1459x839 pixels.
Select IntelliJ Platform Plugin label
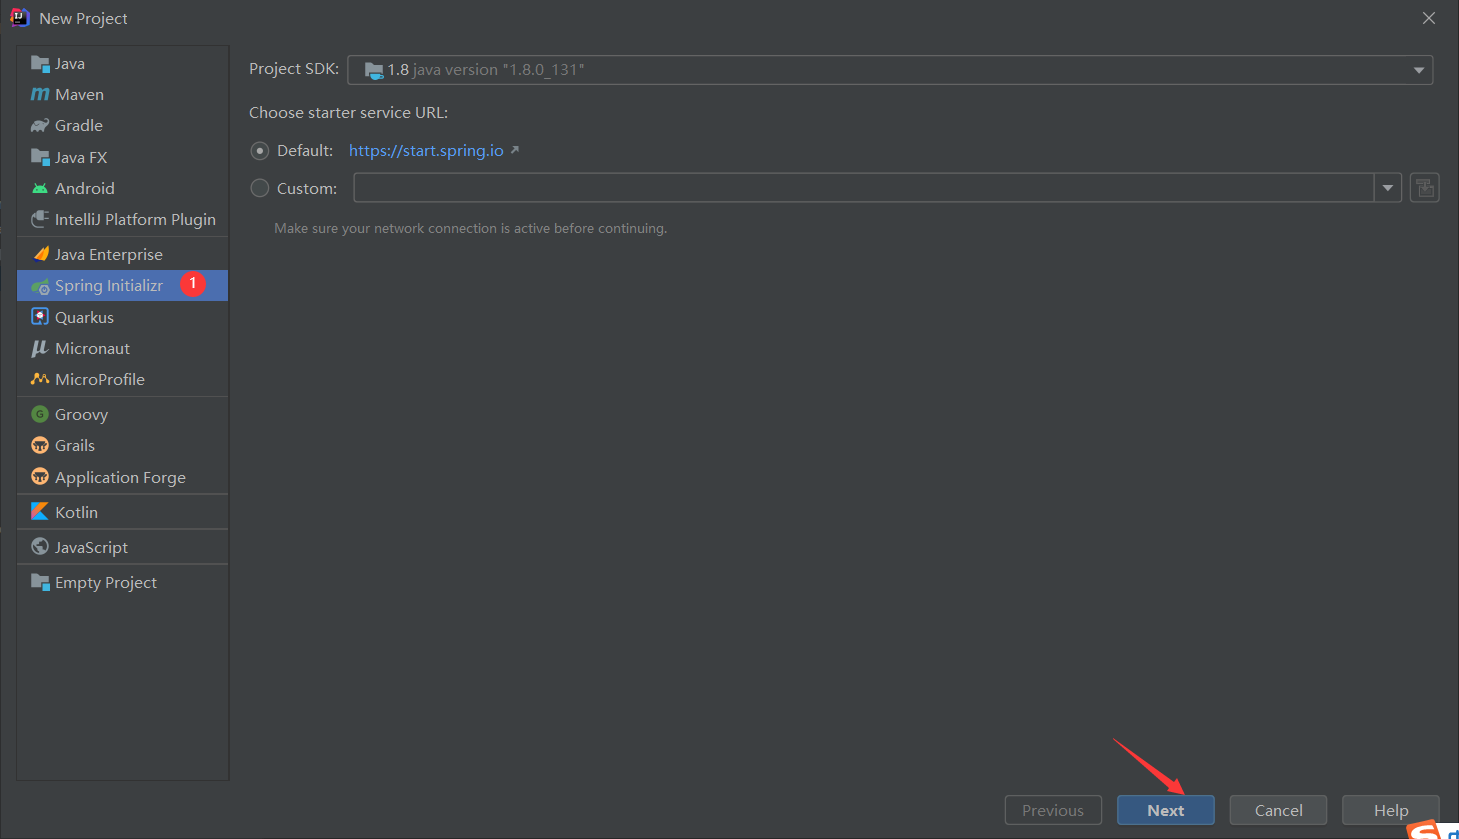pyautogui.click(x=135, y=220)
